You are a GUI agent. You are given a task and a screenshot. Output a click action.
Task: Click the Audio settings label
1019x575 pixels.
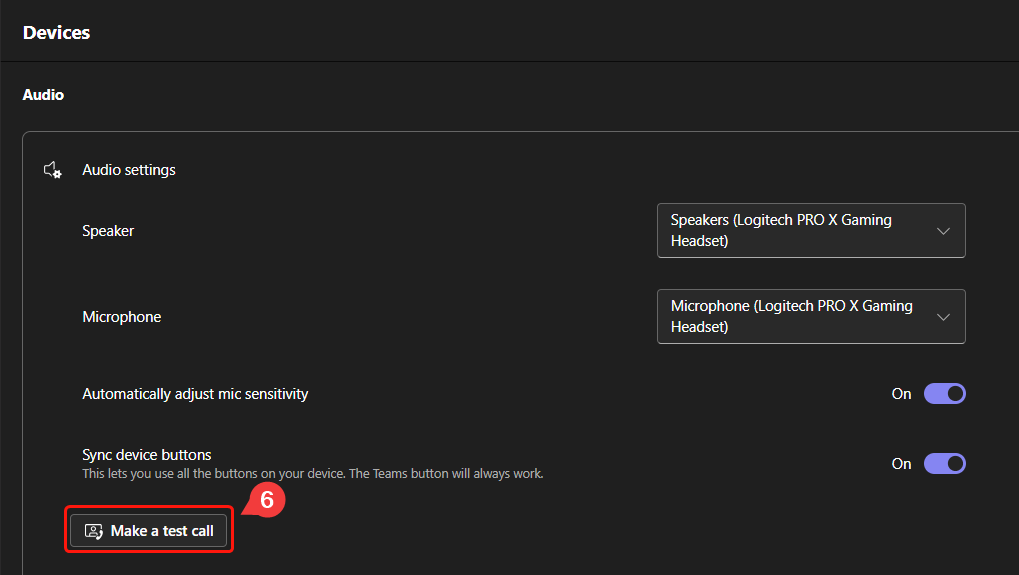tap(129, 170)
